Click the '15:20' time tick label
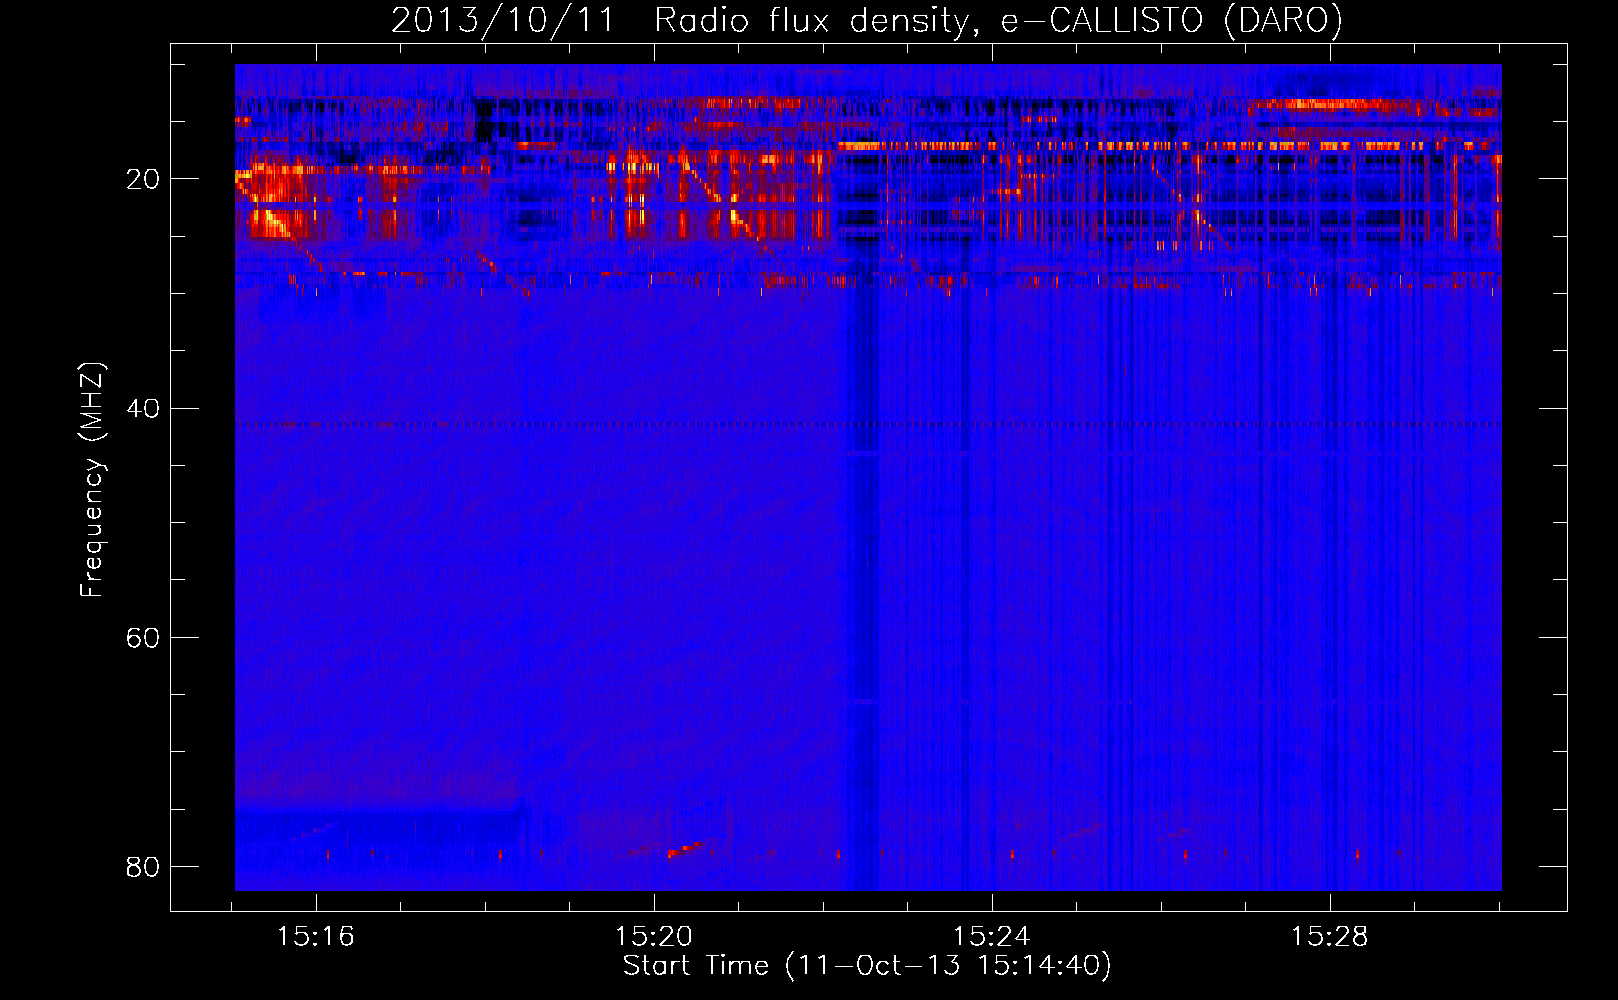The image size is (1618, 1000). click(654, 937)
